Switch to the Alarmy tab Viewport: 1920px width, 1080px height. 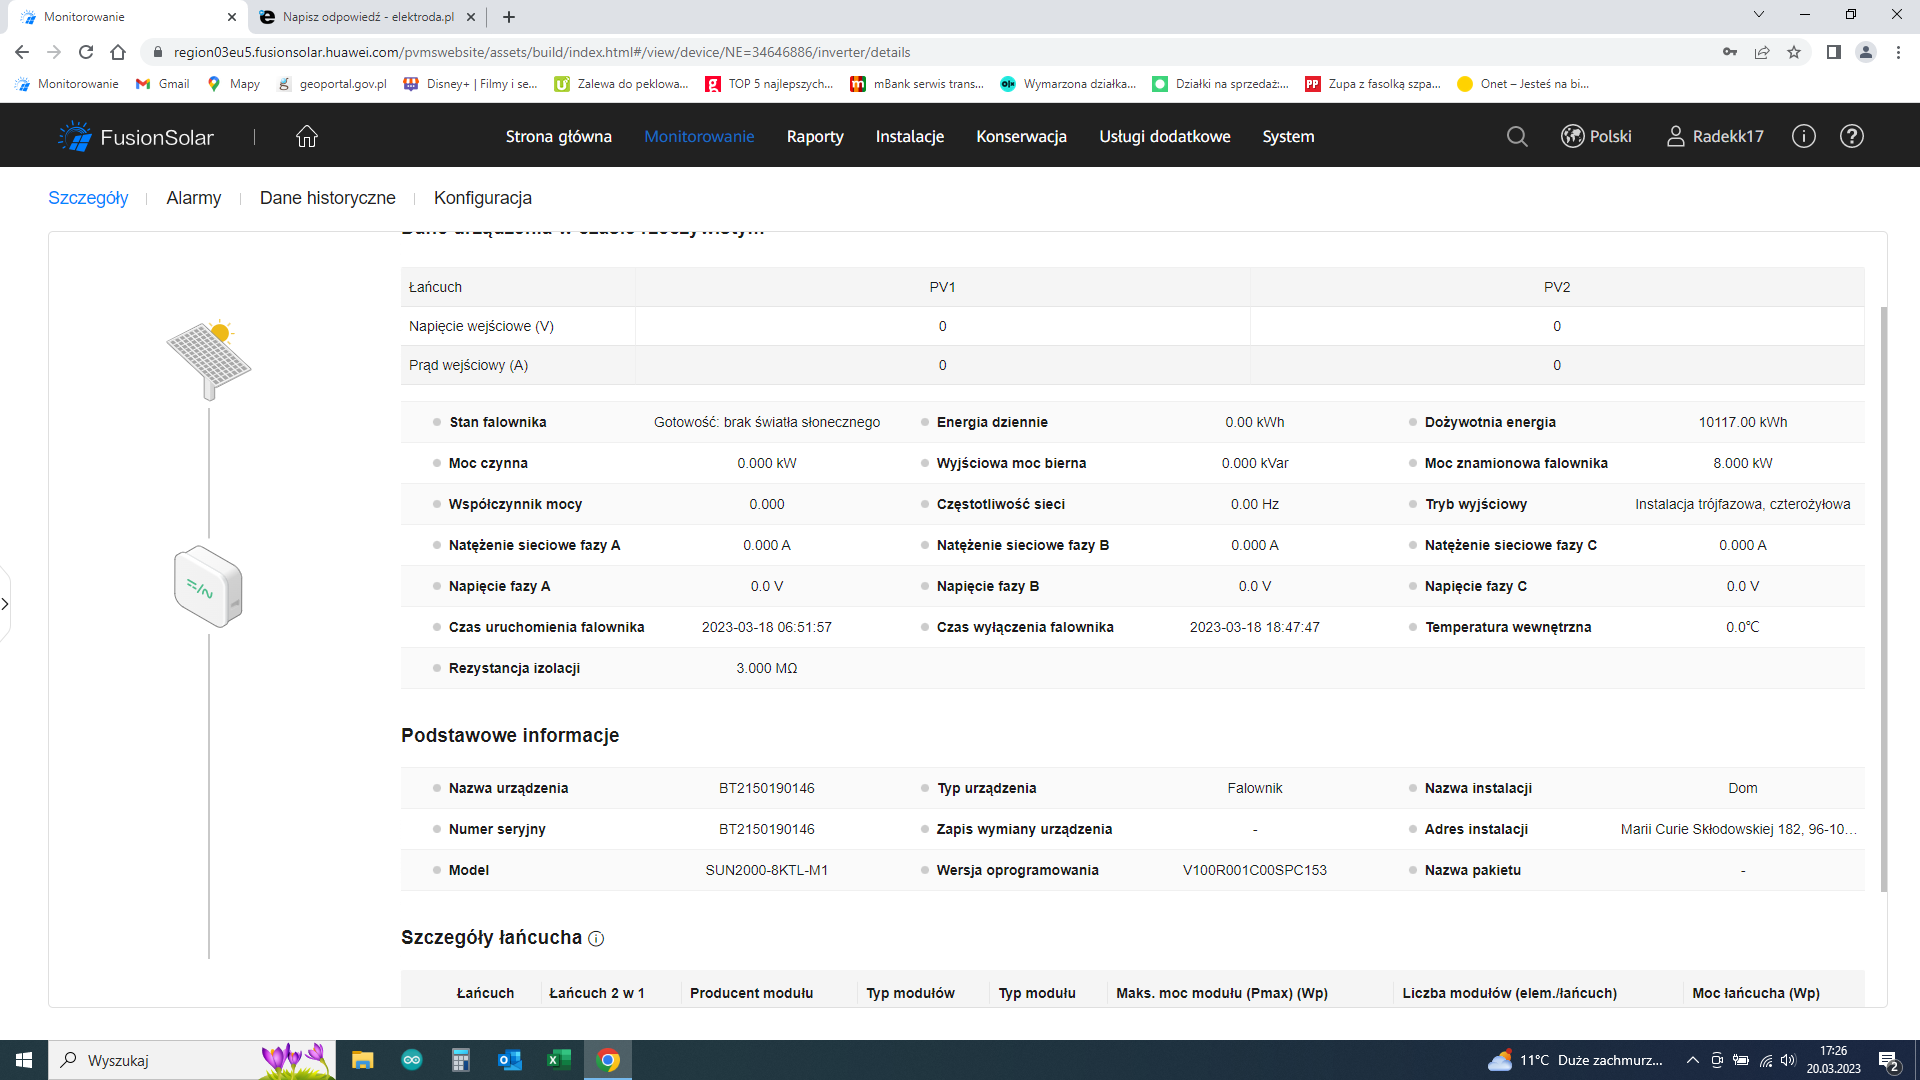(x=194, y=198)
